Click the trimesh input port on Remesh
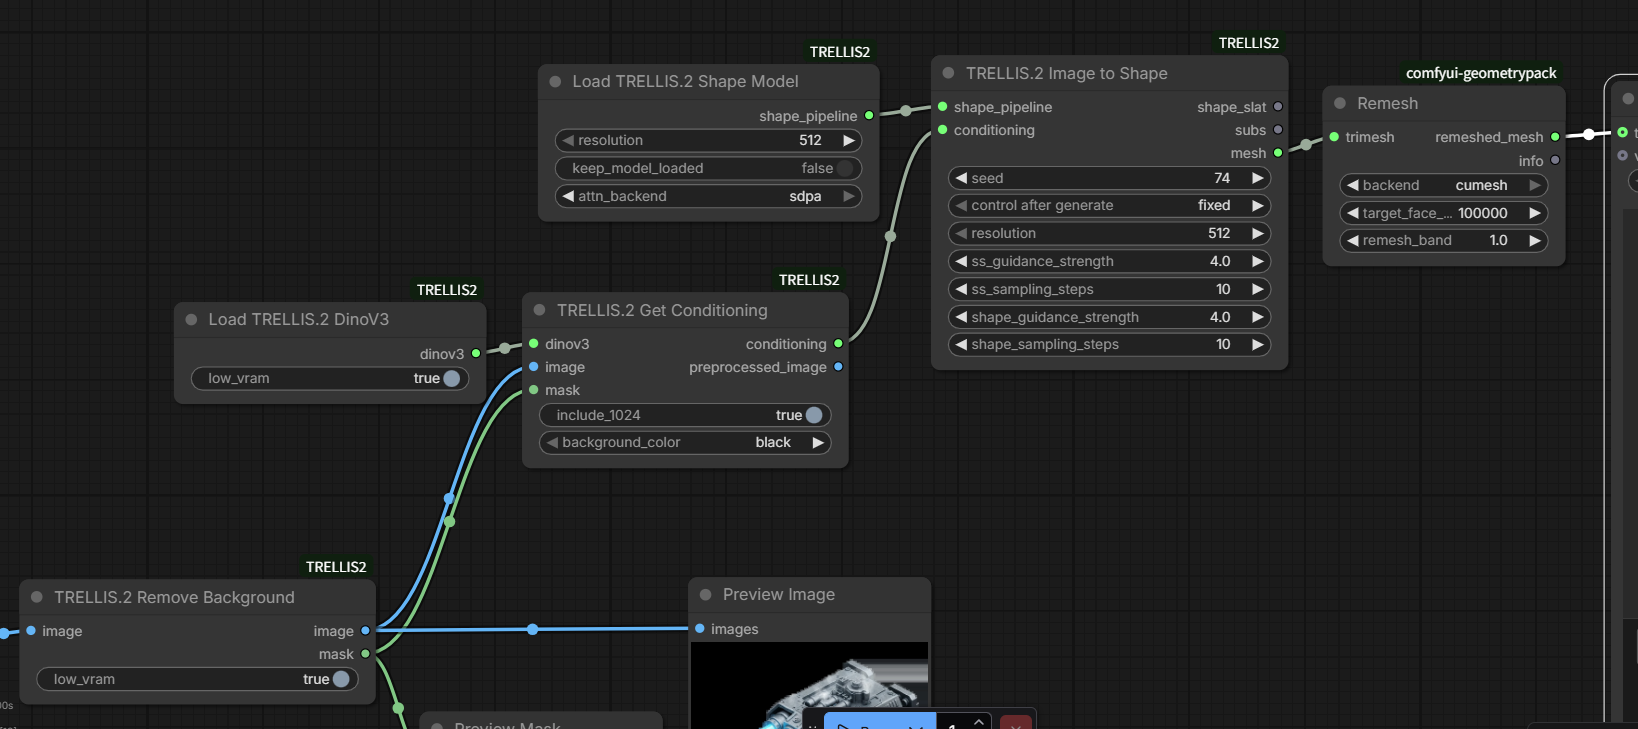This screenshot has width=1638, height=729. point(1334,137)
